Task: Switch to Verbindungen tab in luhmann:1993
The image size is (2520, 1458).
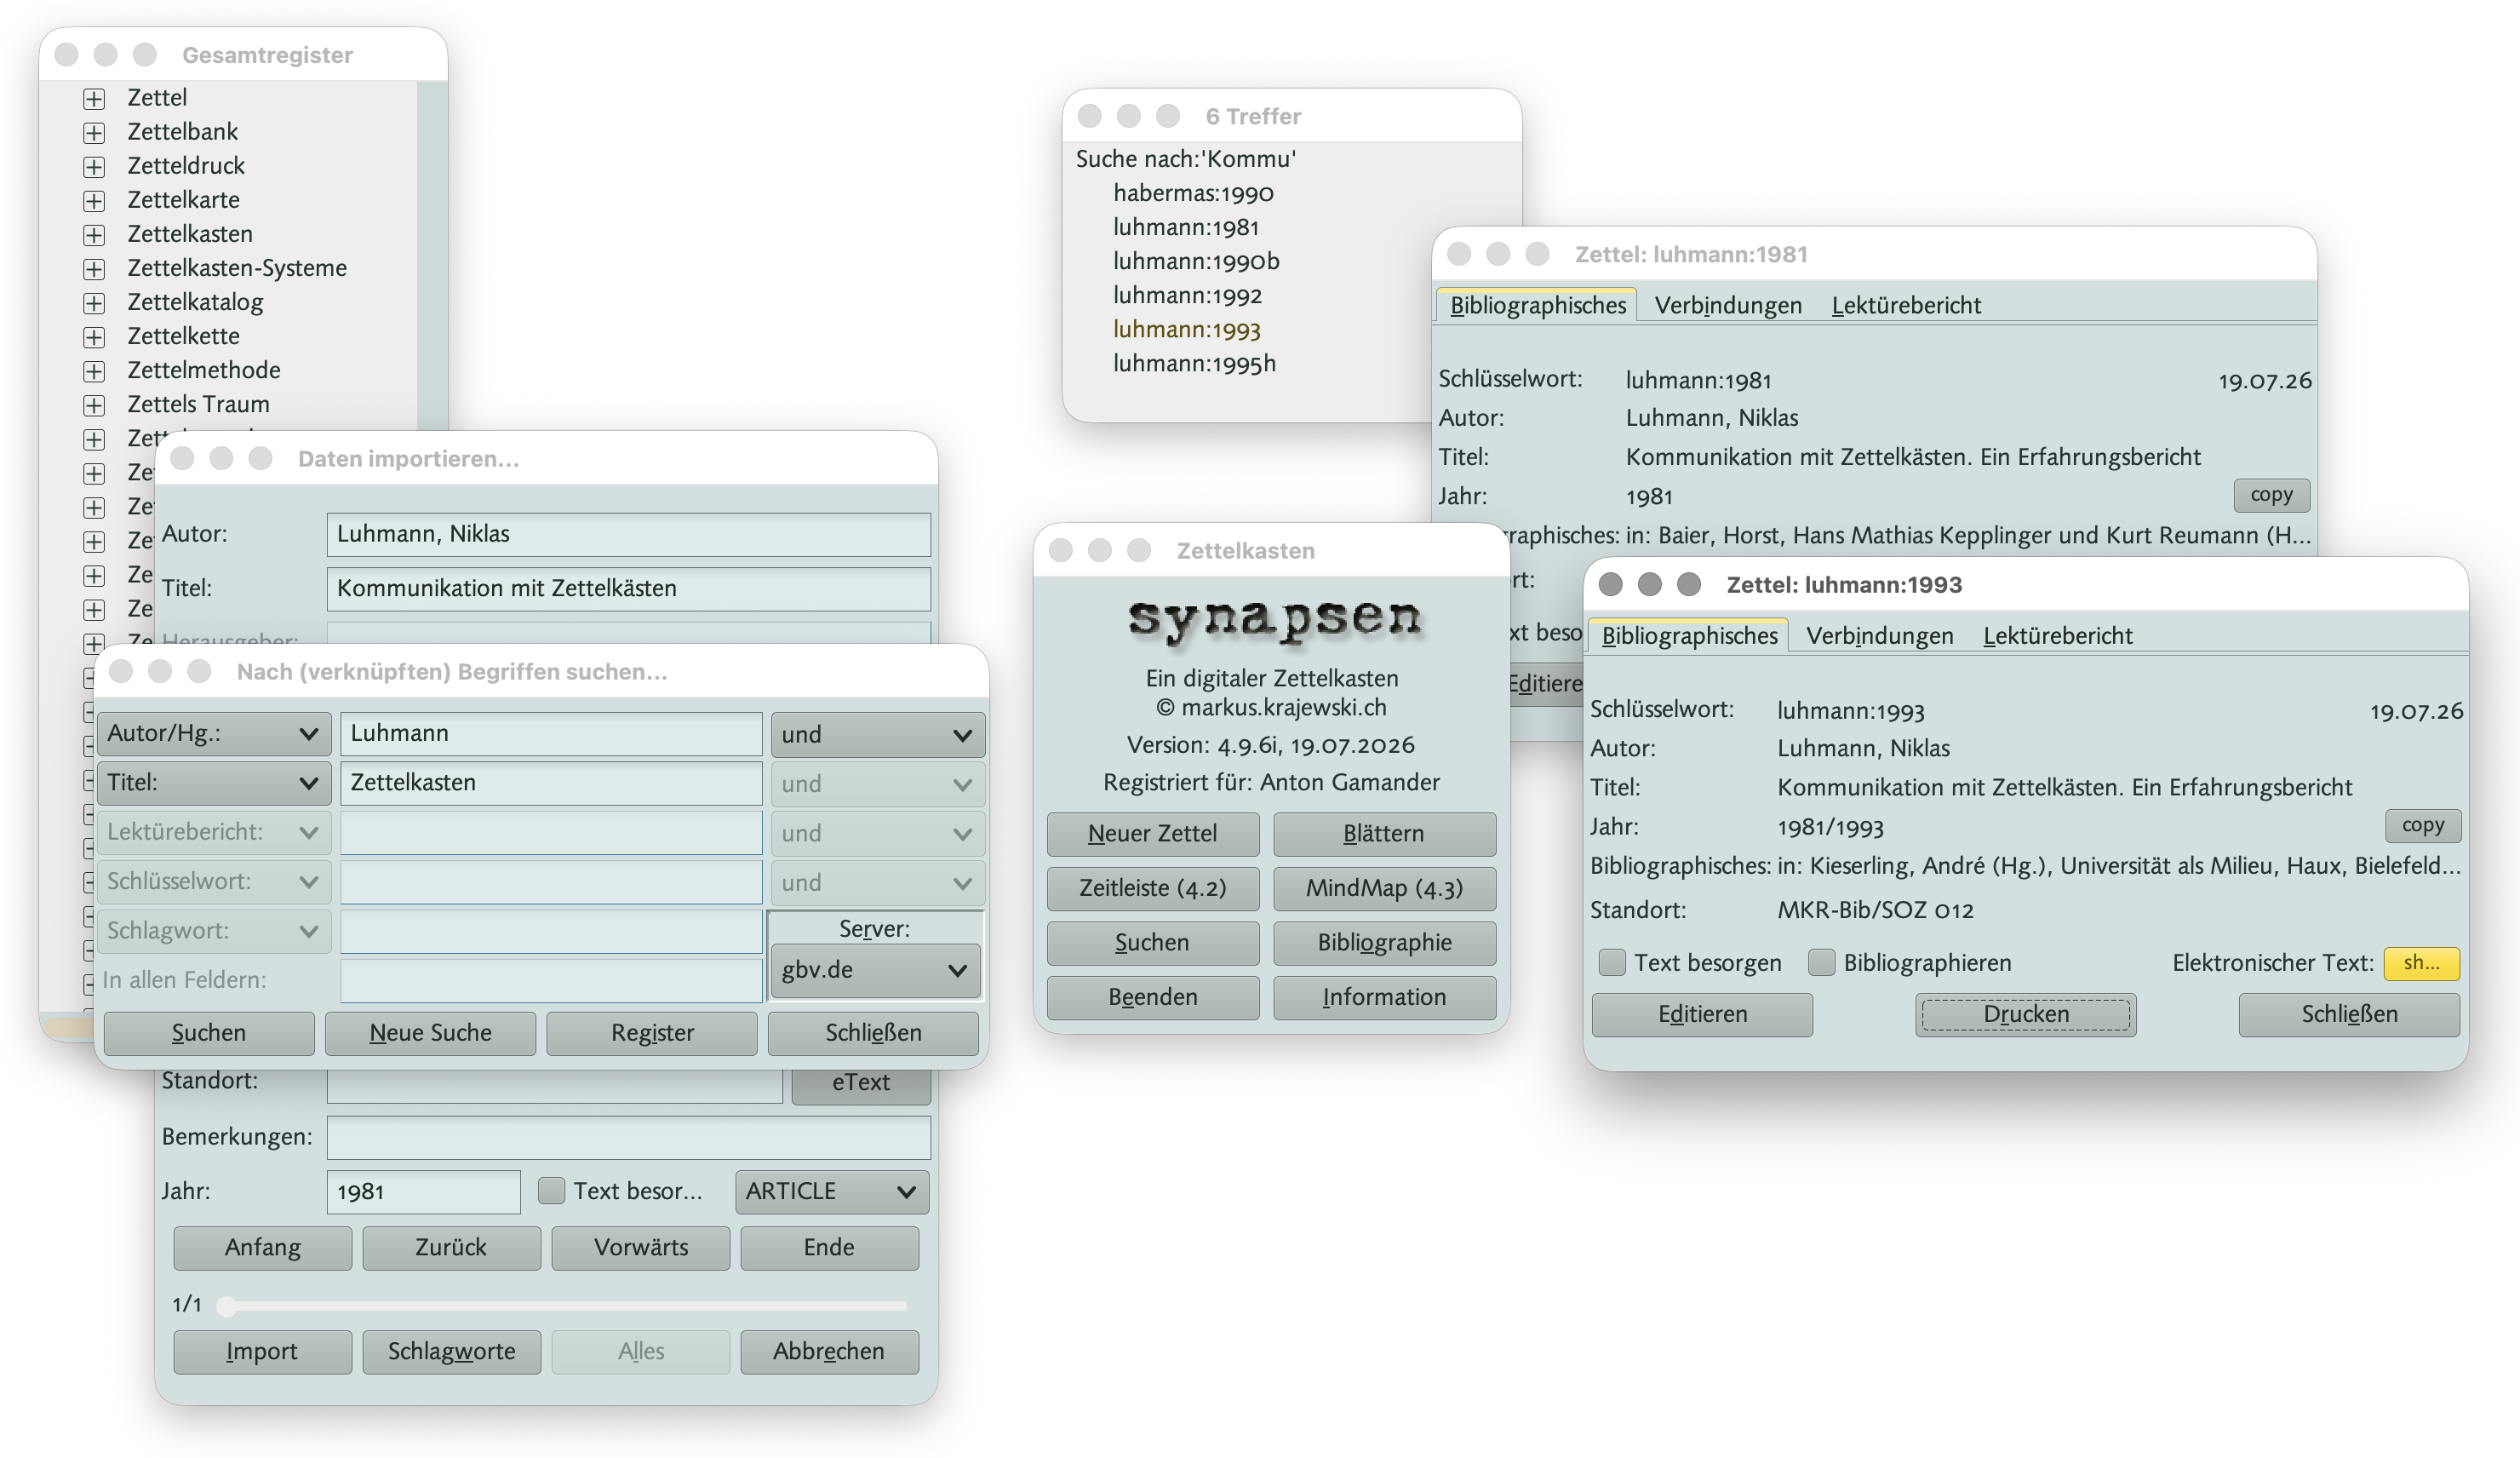Action: pos(1879,636)
